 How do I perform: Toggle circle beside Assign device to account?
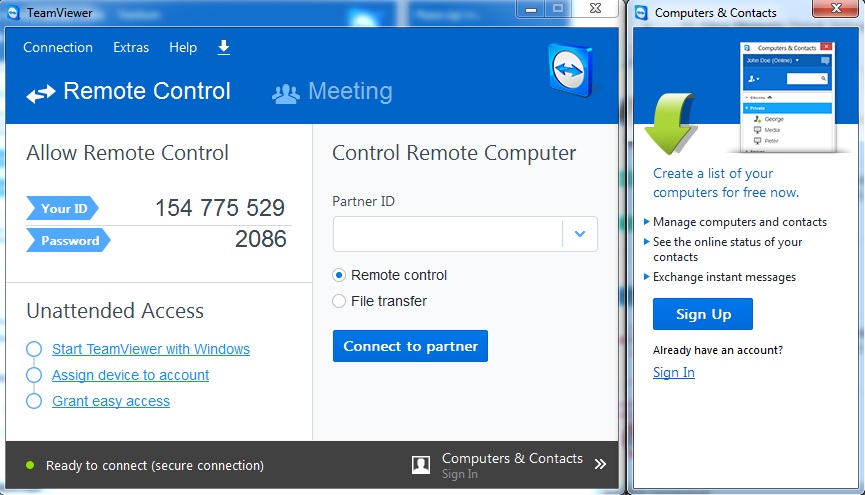pos(34,375)
